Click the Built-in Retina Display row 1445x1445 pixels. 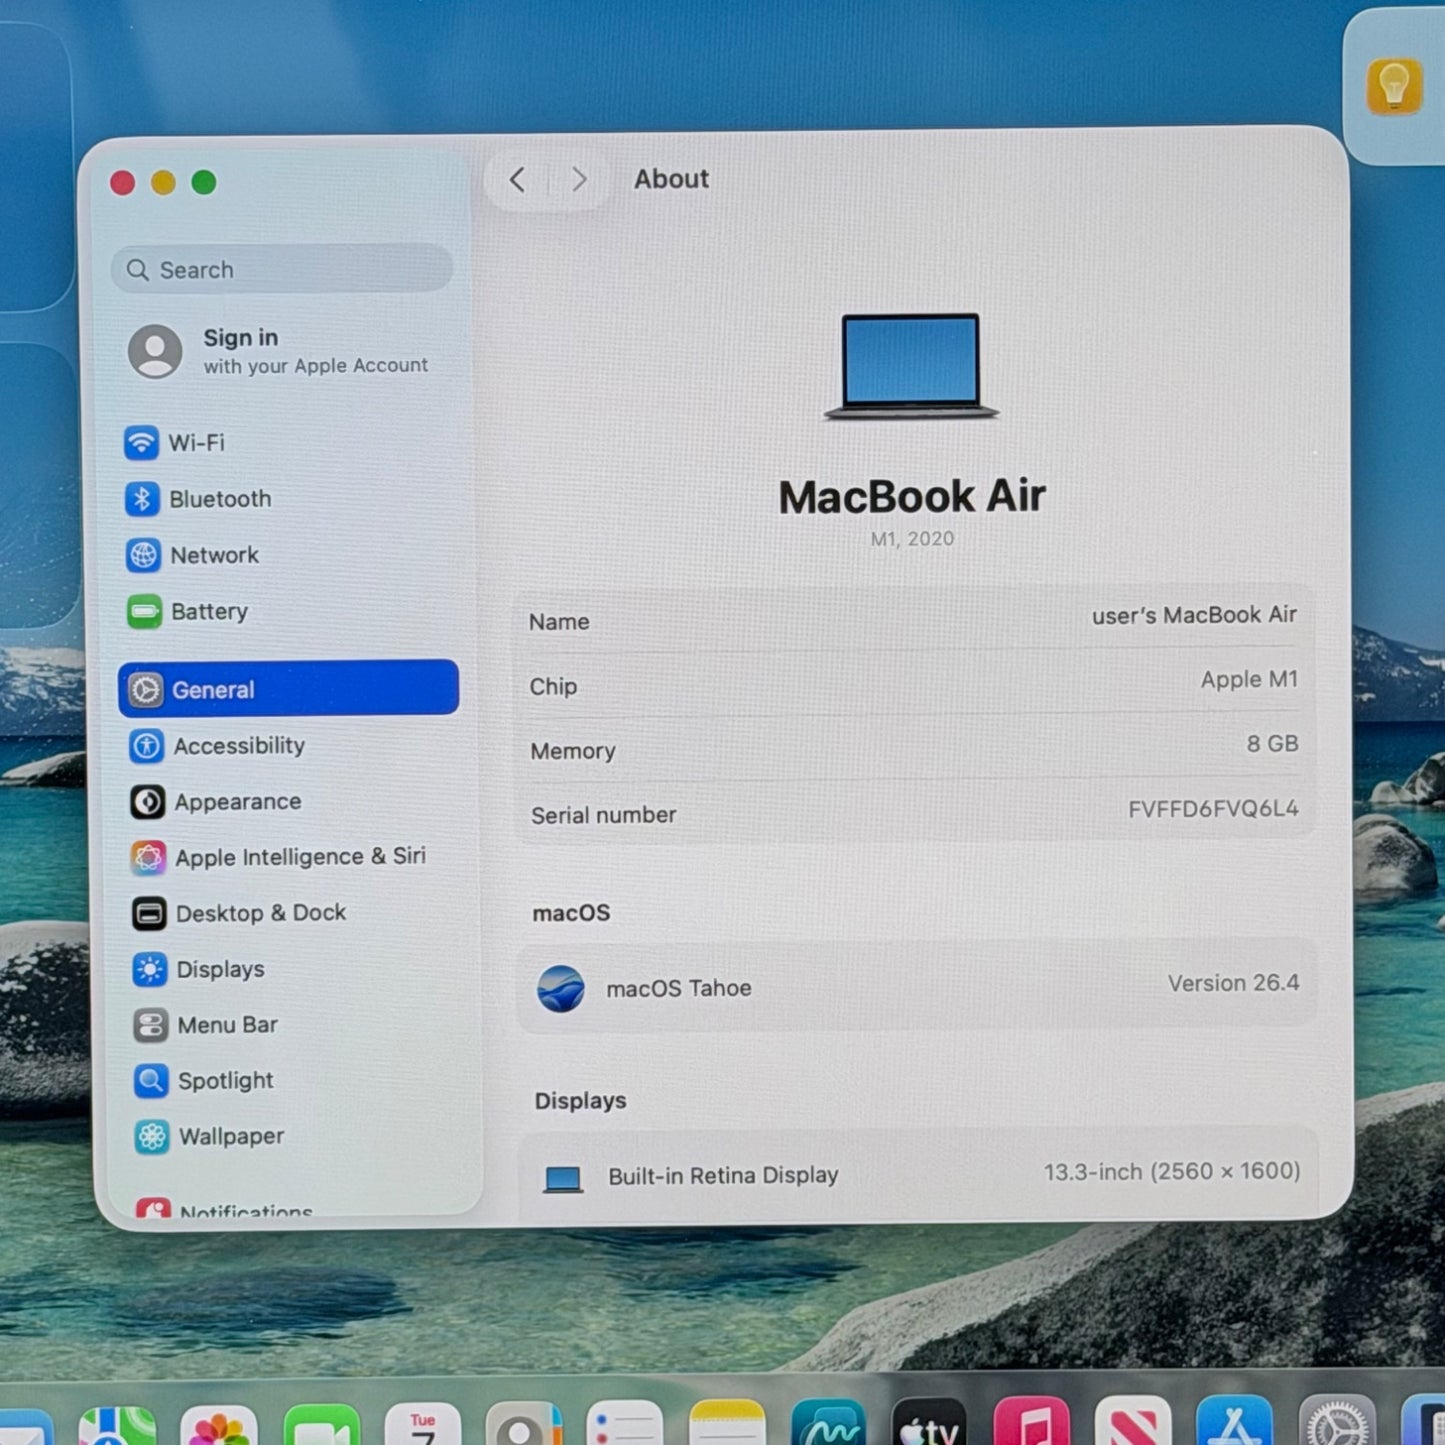tap(917, 1175)
